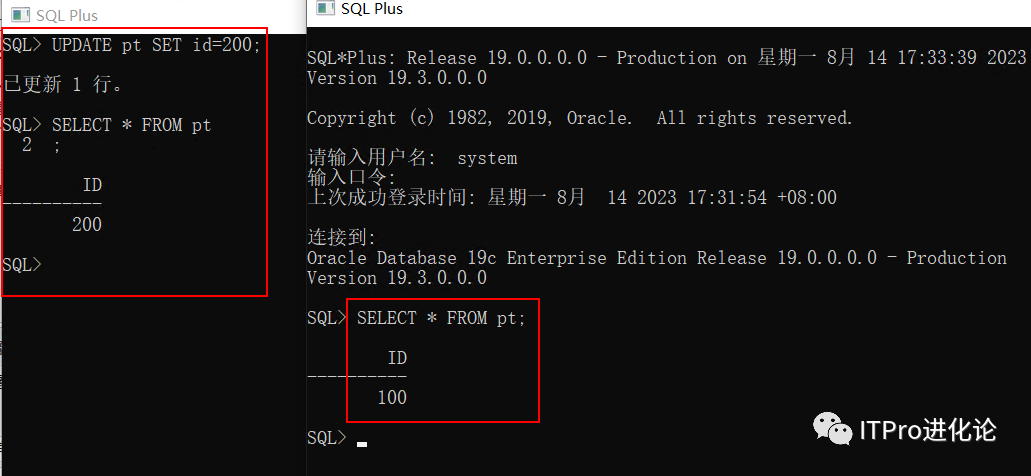Click the ITPro进化论 watermark text

click(x=928, y=430)
